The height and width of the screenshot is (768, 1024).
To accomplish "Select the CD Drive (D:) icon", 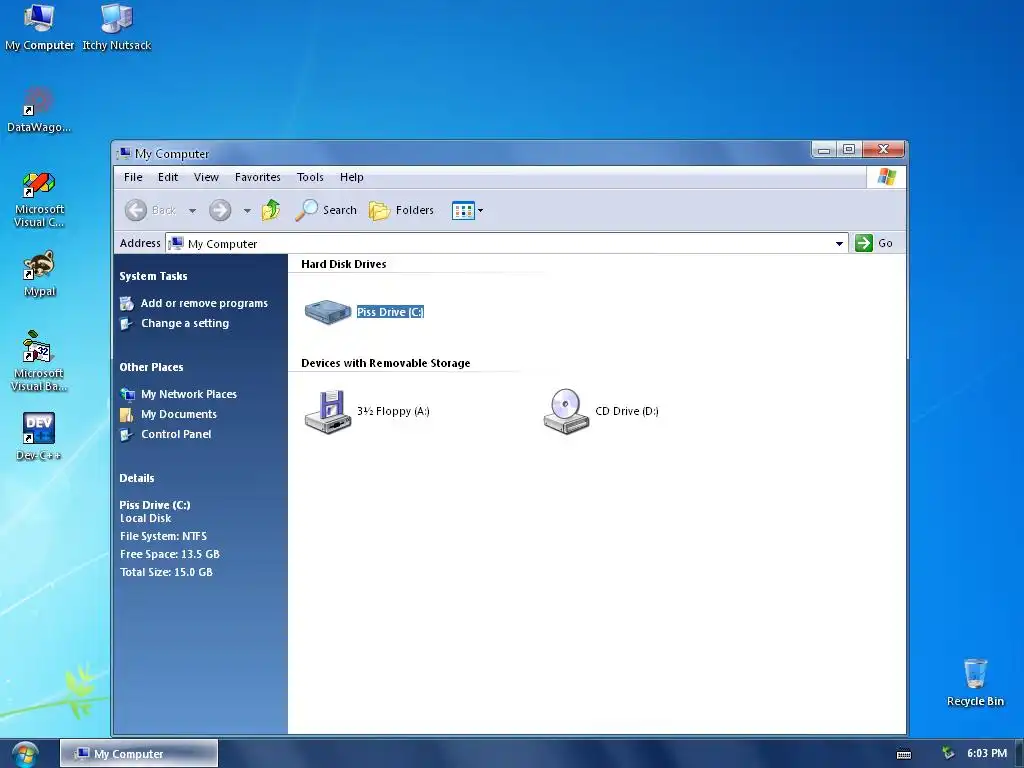I will [x=566, y=411].
